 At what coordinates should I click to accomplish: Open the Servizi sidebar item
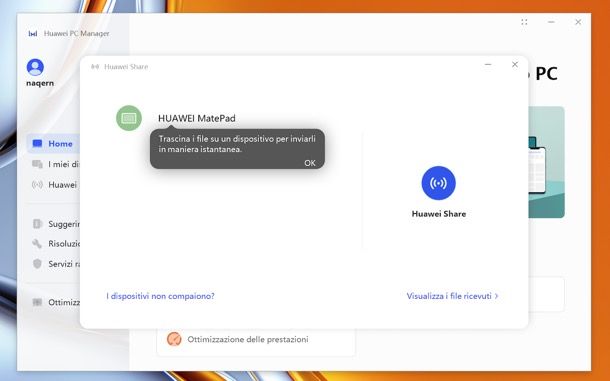click(x=55, y=264)
